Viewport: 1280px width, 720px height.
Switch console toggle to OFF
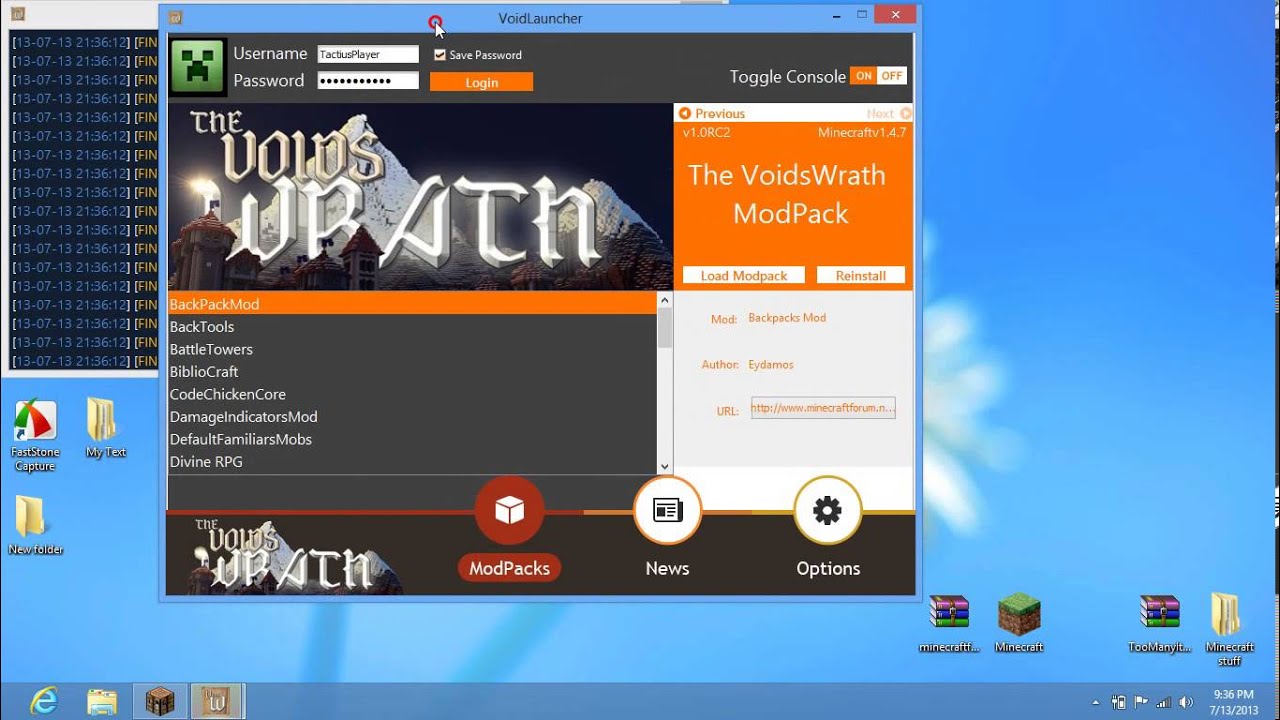click(x=892, y=76)
